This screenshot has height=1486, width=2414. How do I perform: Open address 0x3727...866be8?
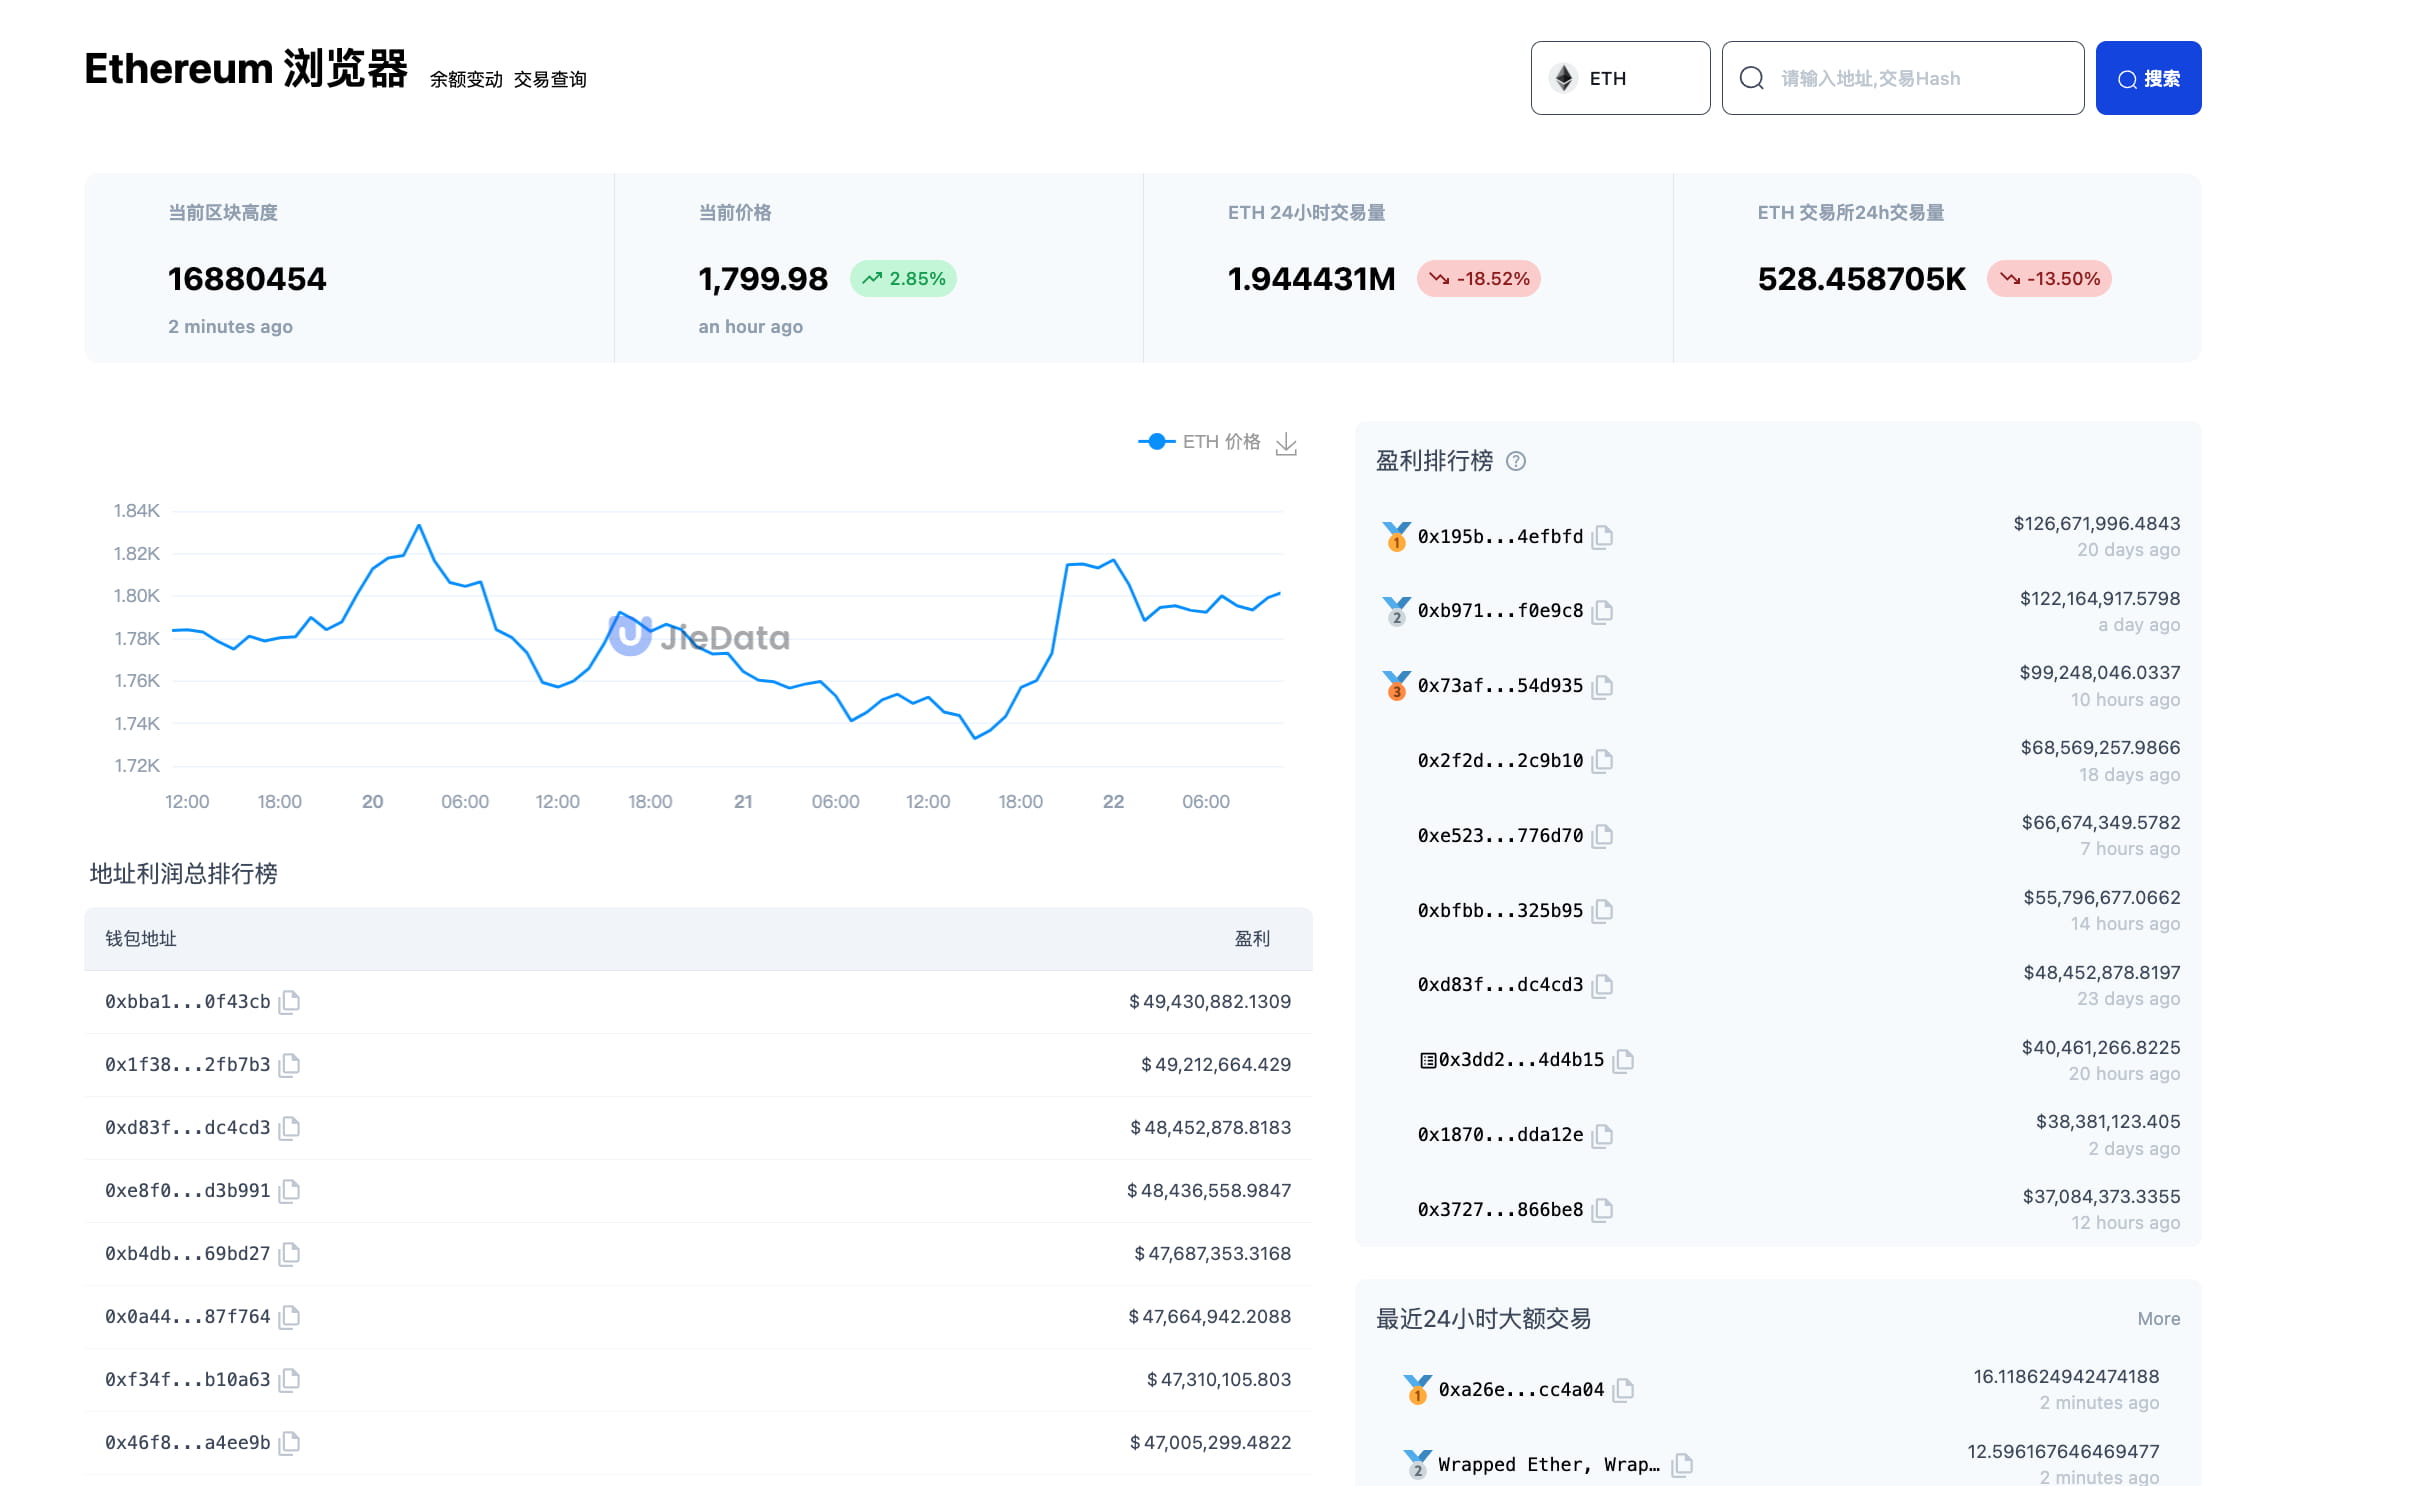[1500, 1210]
